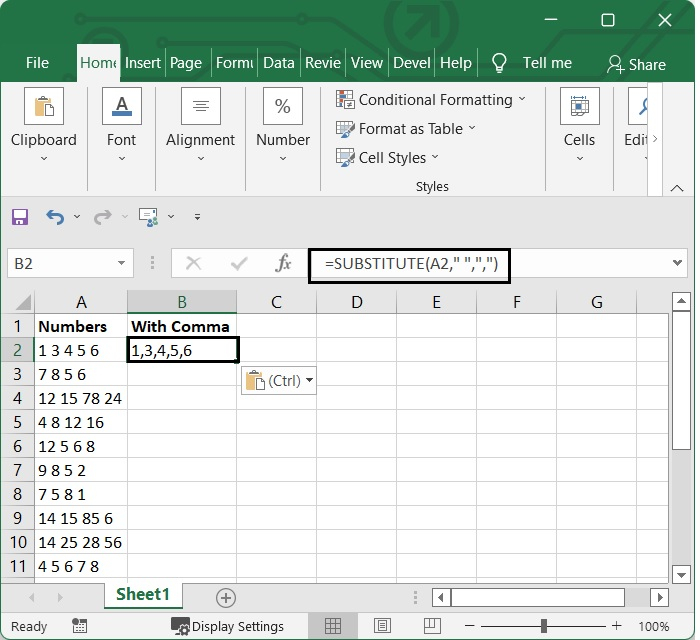Viewport: 700px width, 640px height.
Task: Switch to the Review tab
Action: point(323,63)
